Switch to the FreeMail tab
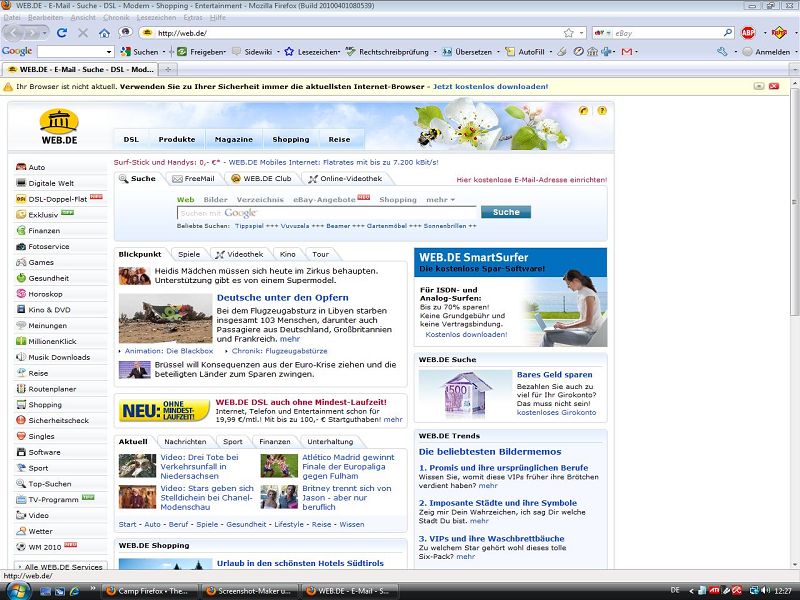This screenshot has height=600, width=800. (x=193, y=179)
